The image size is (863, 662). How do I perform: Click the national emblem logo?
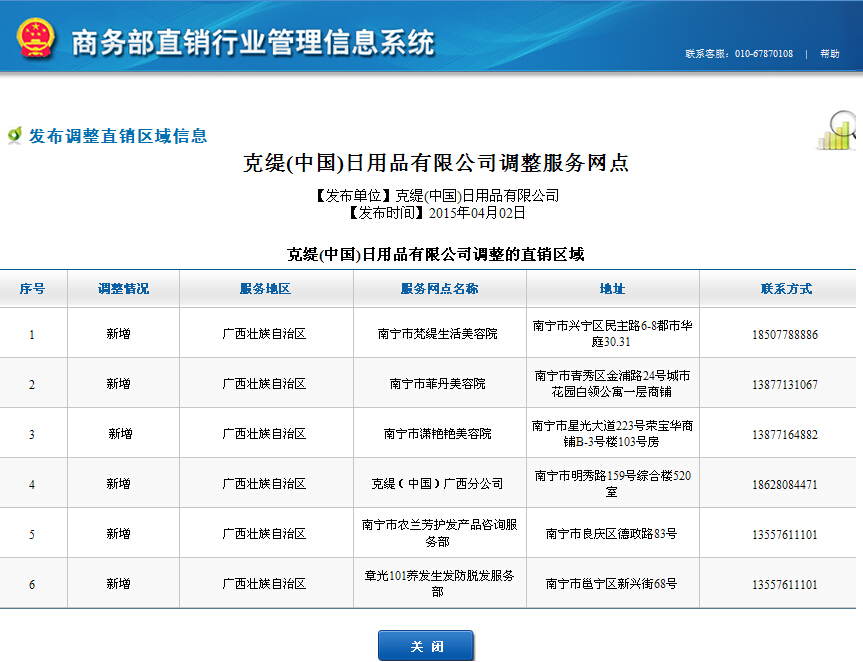[36, 37]
